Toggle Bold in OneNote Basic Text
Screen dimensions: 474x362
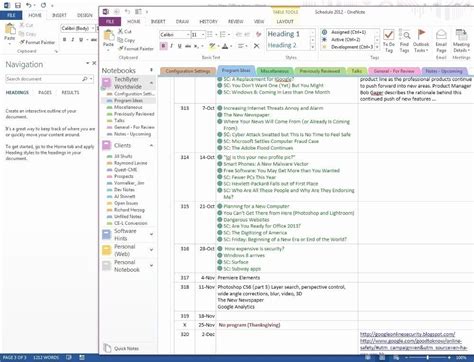(163, 46)
